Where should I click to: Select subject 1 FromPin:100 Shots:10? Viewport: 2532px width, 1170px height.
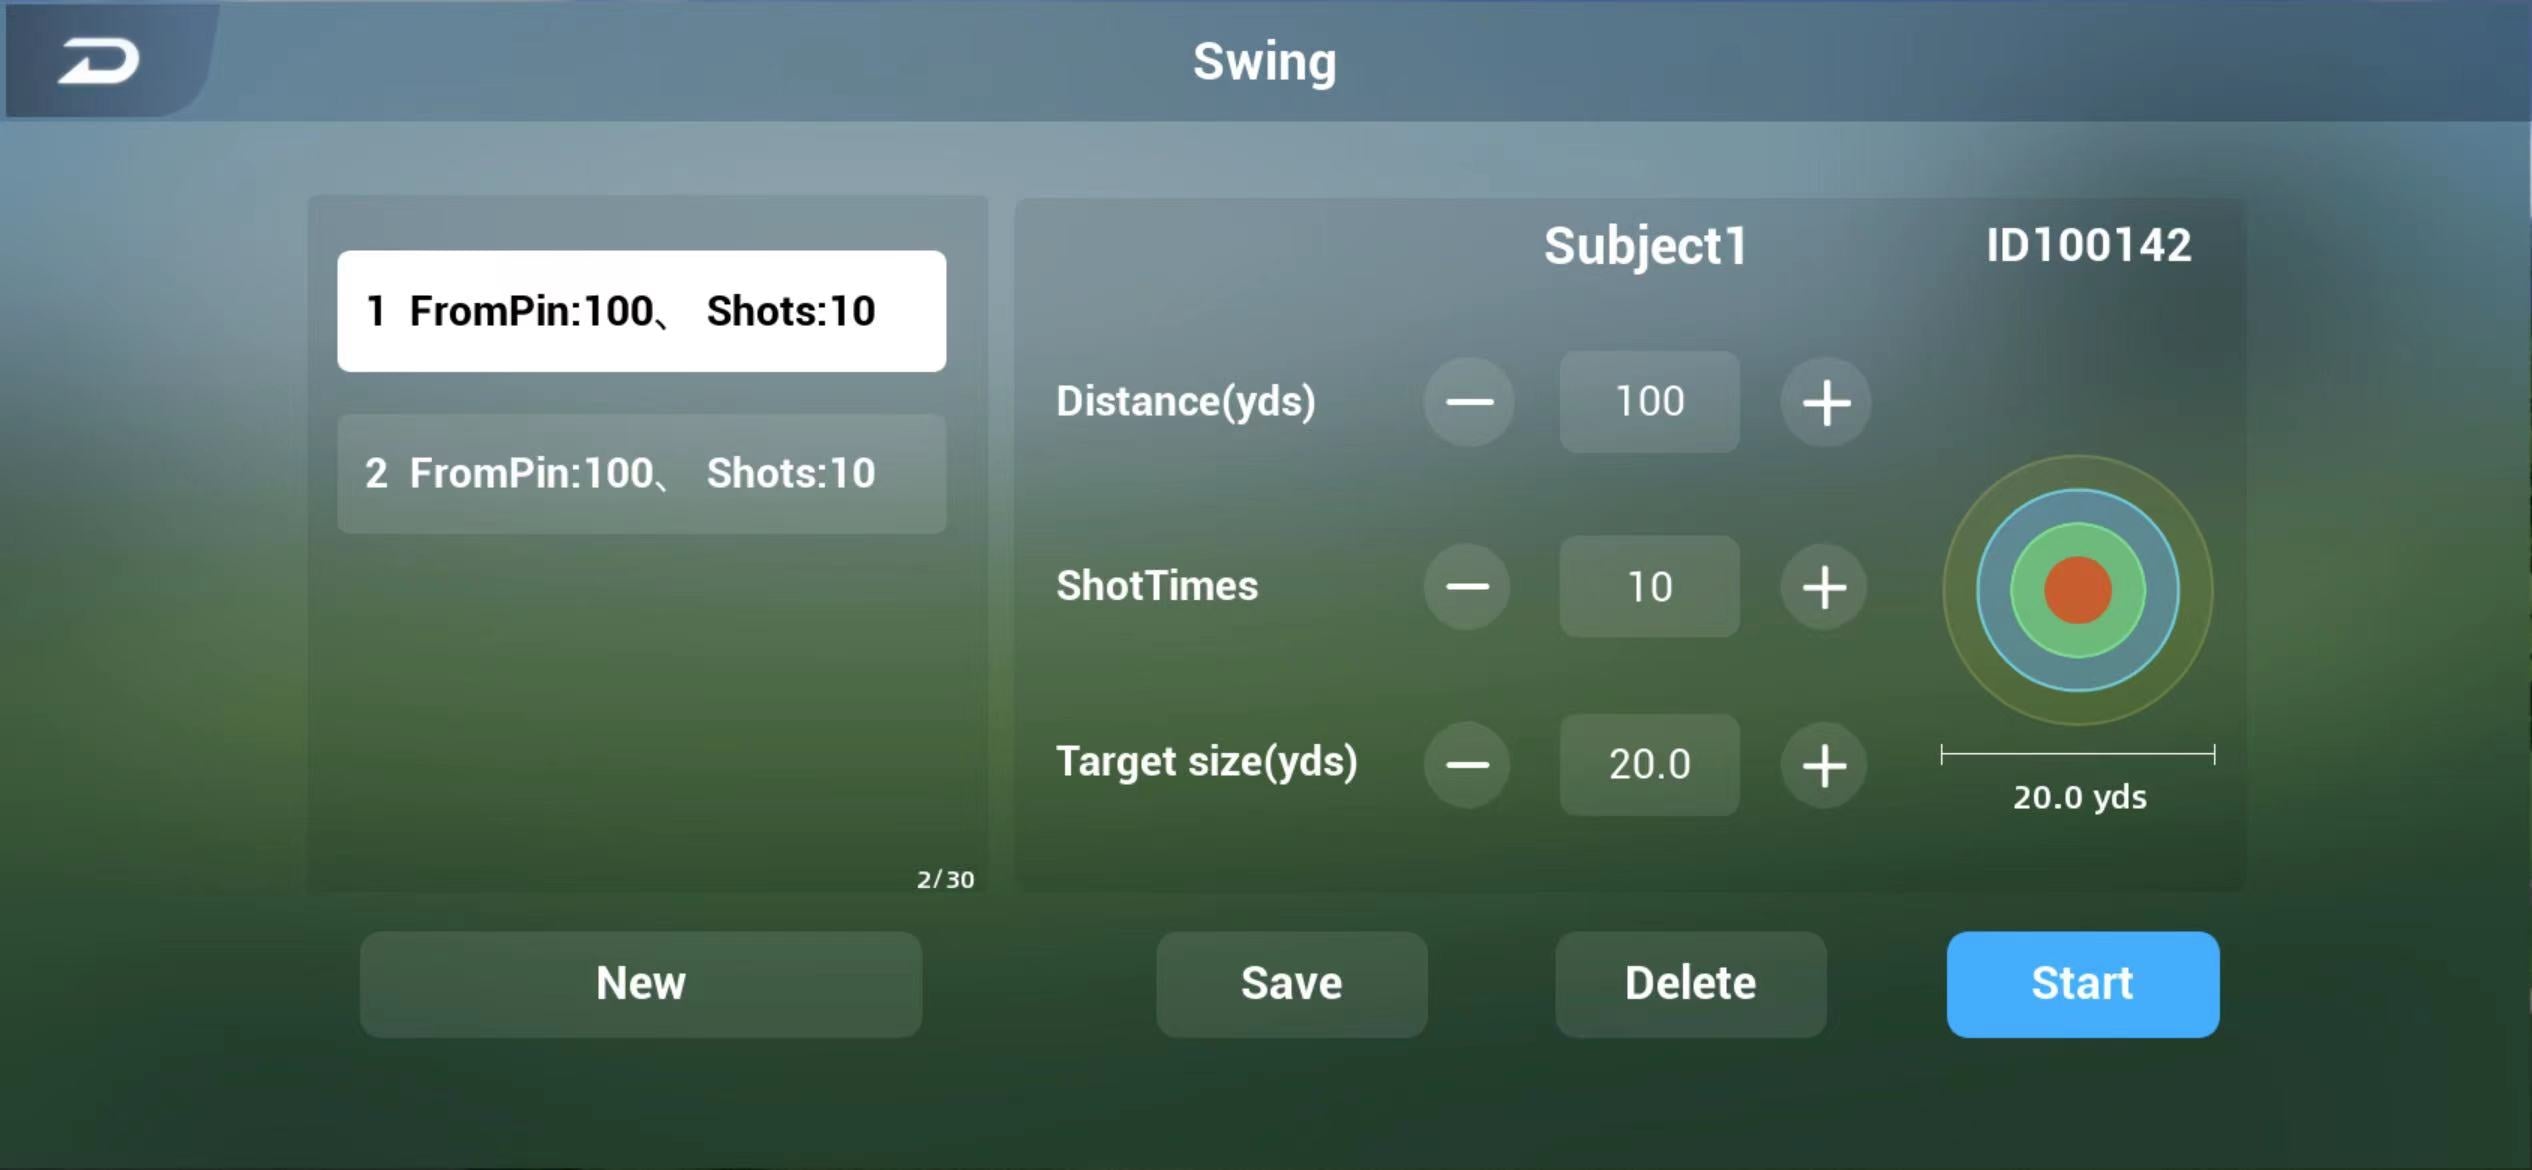click(641, 311)
